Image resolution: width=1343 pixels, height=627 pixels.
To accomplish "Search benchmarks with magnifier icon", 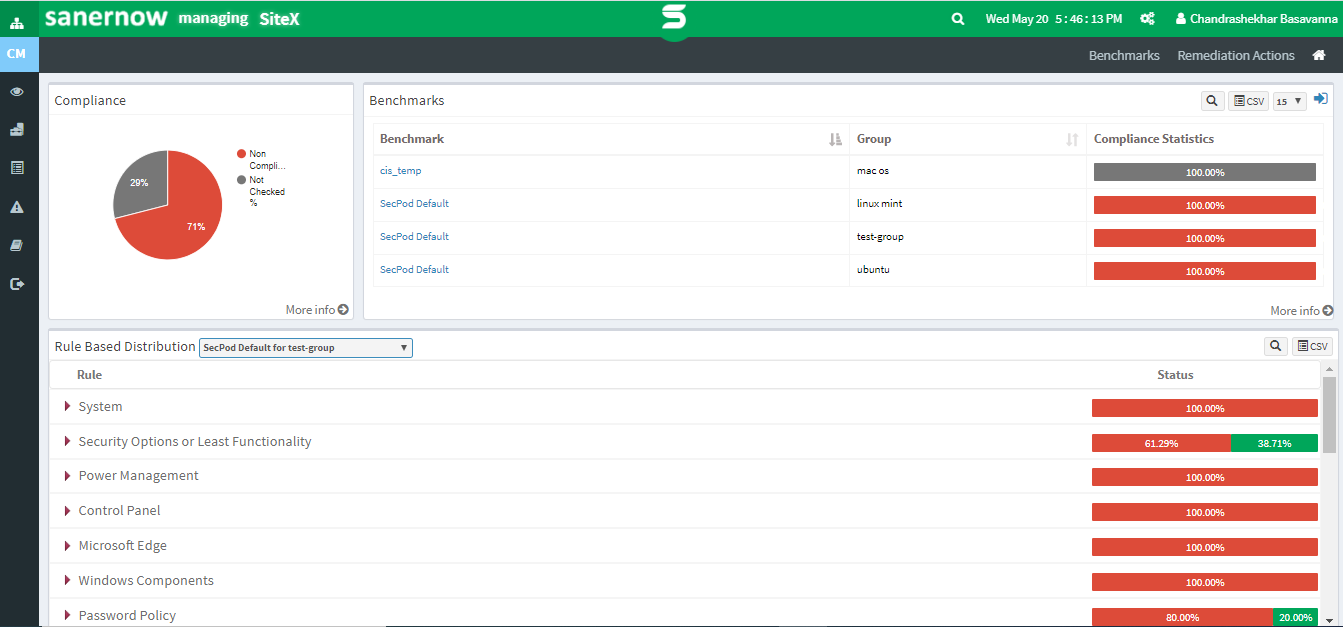I will (1212, 101).
